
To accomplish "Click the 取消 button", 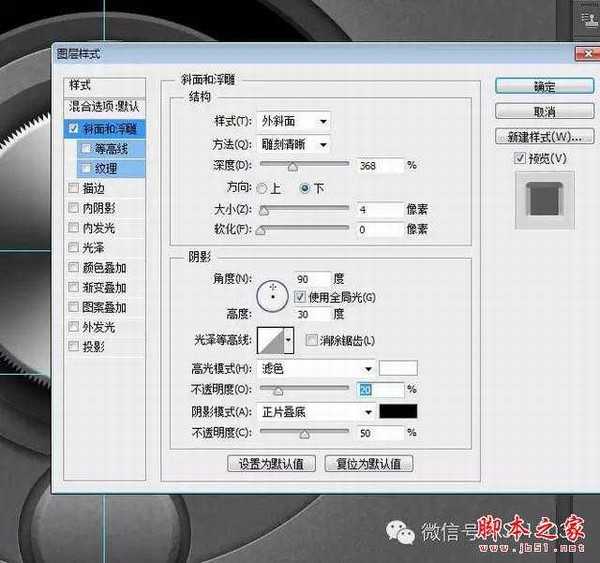I will (x=544, y=112).
